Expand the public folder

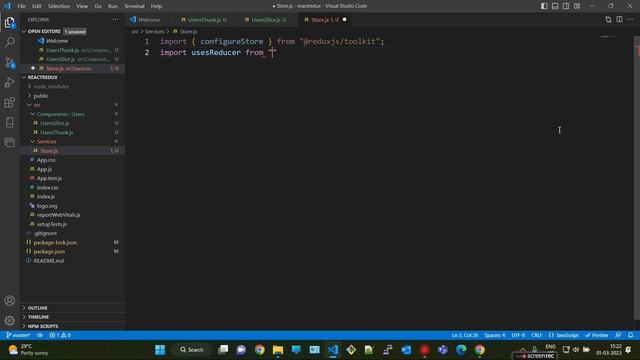pos(41,96)
